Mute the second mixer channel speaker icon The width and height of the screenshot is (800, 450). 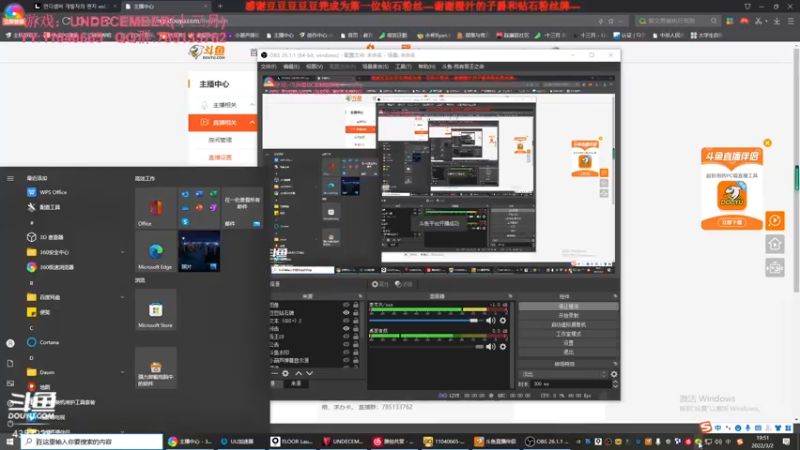pos(490,346)
